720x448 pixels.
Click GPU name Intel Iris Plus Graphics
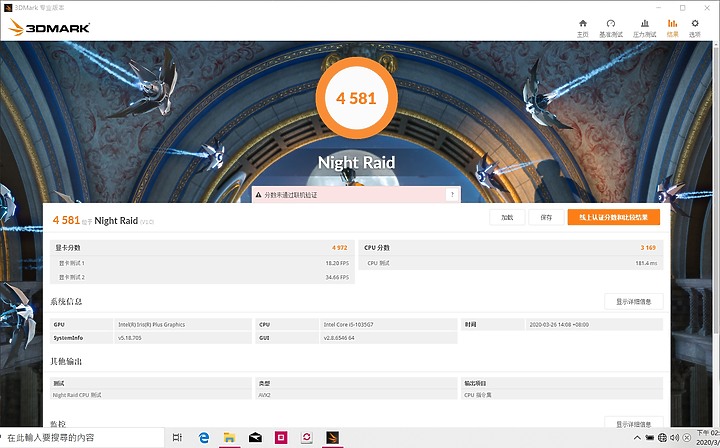pos(152,325)
